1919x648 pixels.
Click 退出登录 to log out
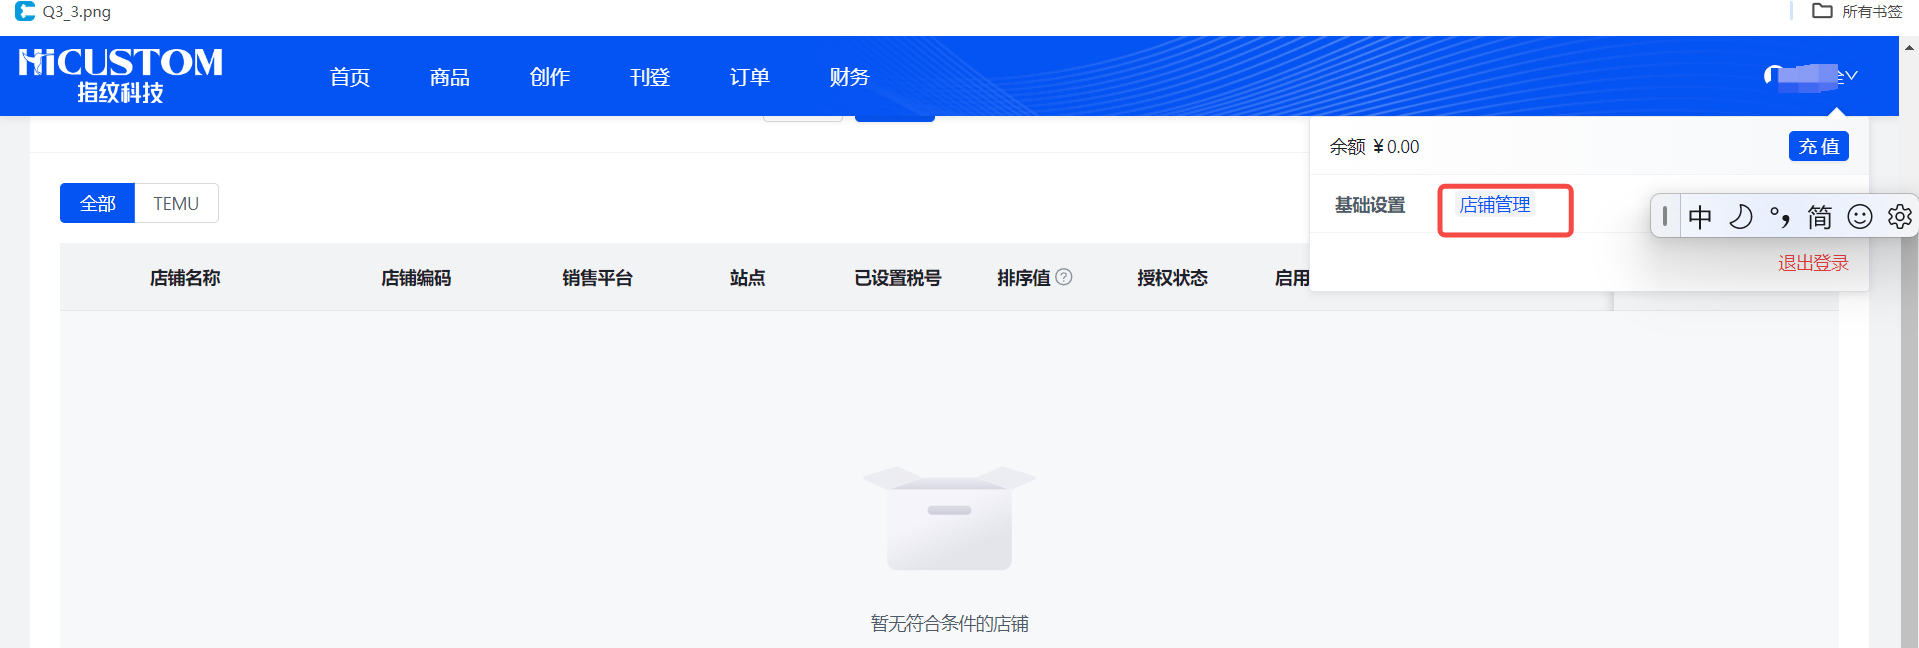click(x=1813, y=263)
